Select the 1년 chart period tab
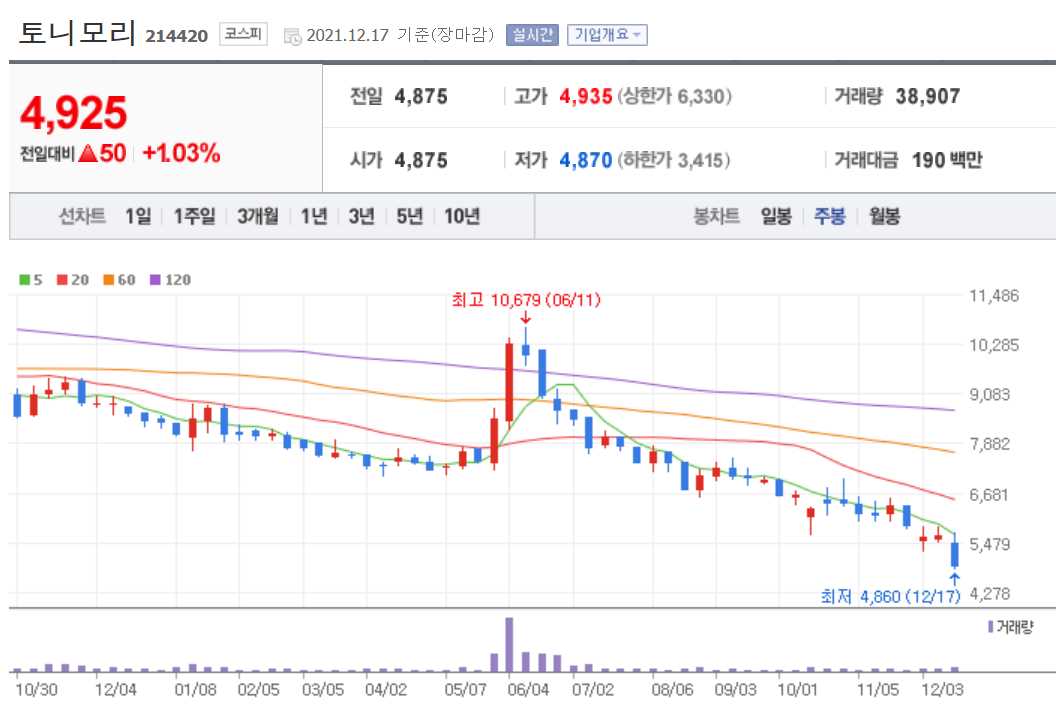Screen dimensions: 1056x709 point(315,215)
